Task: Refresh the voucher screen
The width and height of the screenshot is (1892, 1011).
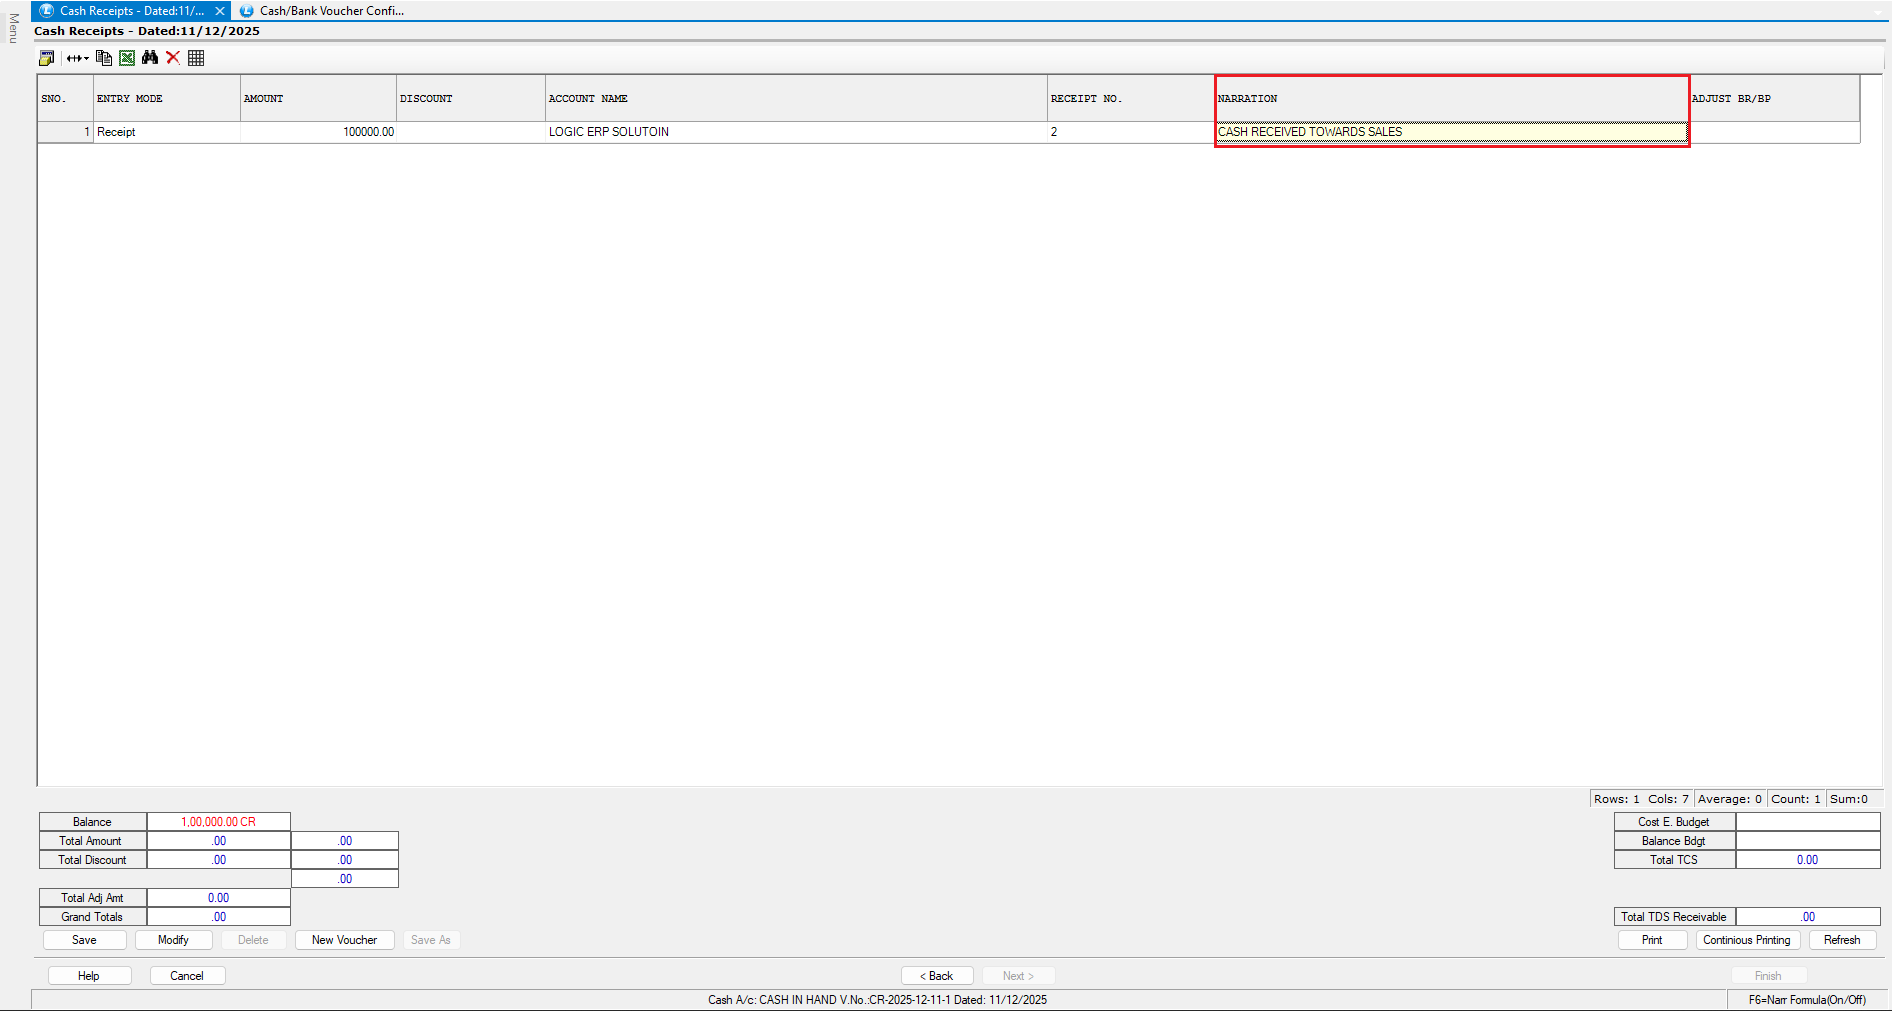Action: click(x=1841, y=940)
